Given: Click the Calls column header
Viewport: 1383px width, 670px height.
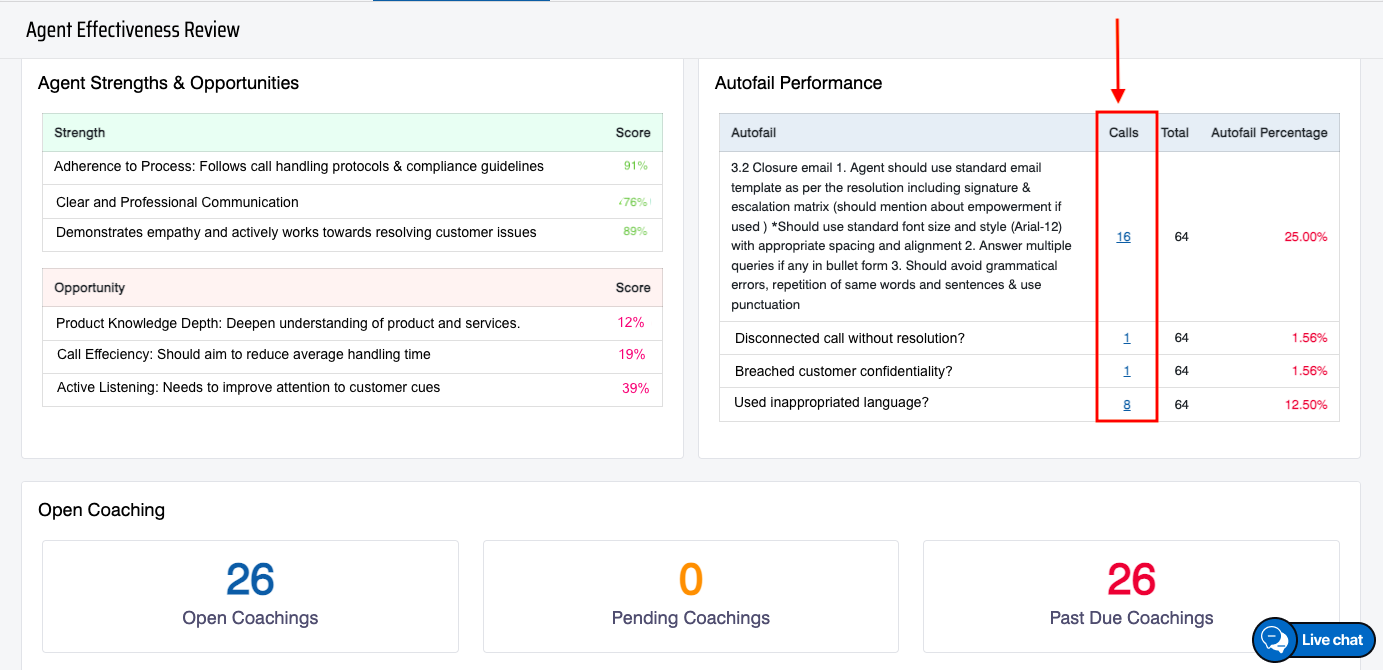Looking at the screenshot, I should [x=1123, y=132].
